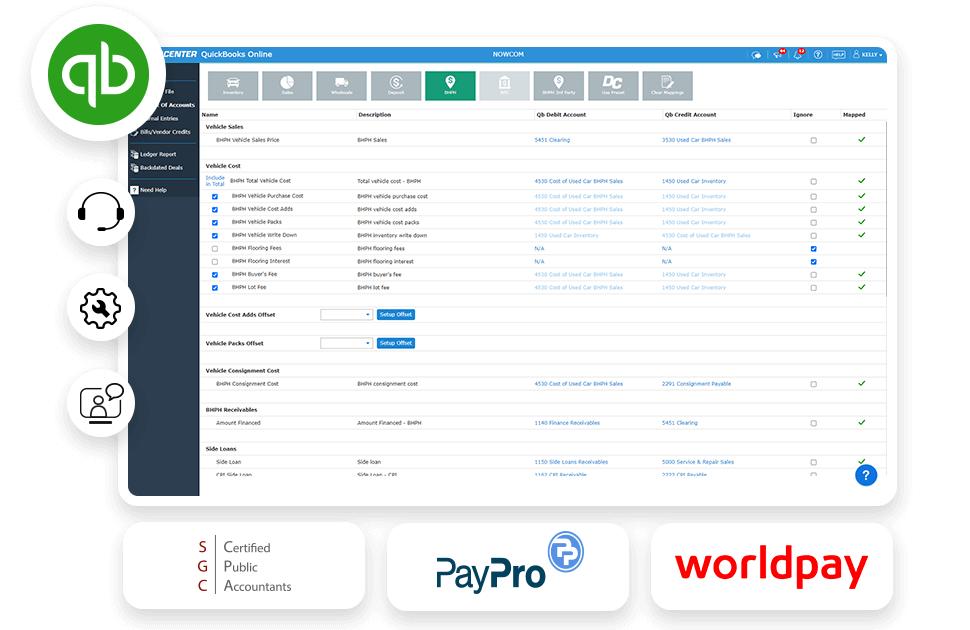Screen dimensions: 970x630
Task: Click the Qb Debit Account column header
Action: 560,115
